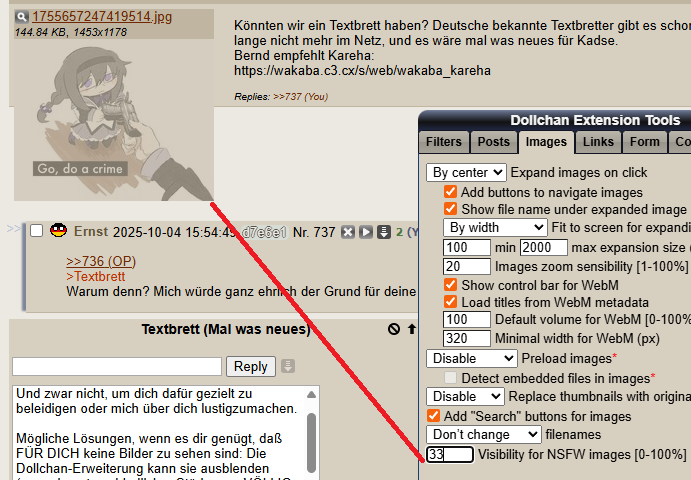The width and height of the screenshot is (691, 480).
Task: Open the >>736 (OP) post link
Action: click(100, 261)
